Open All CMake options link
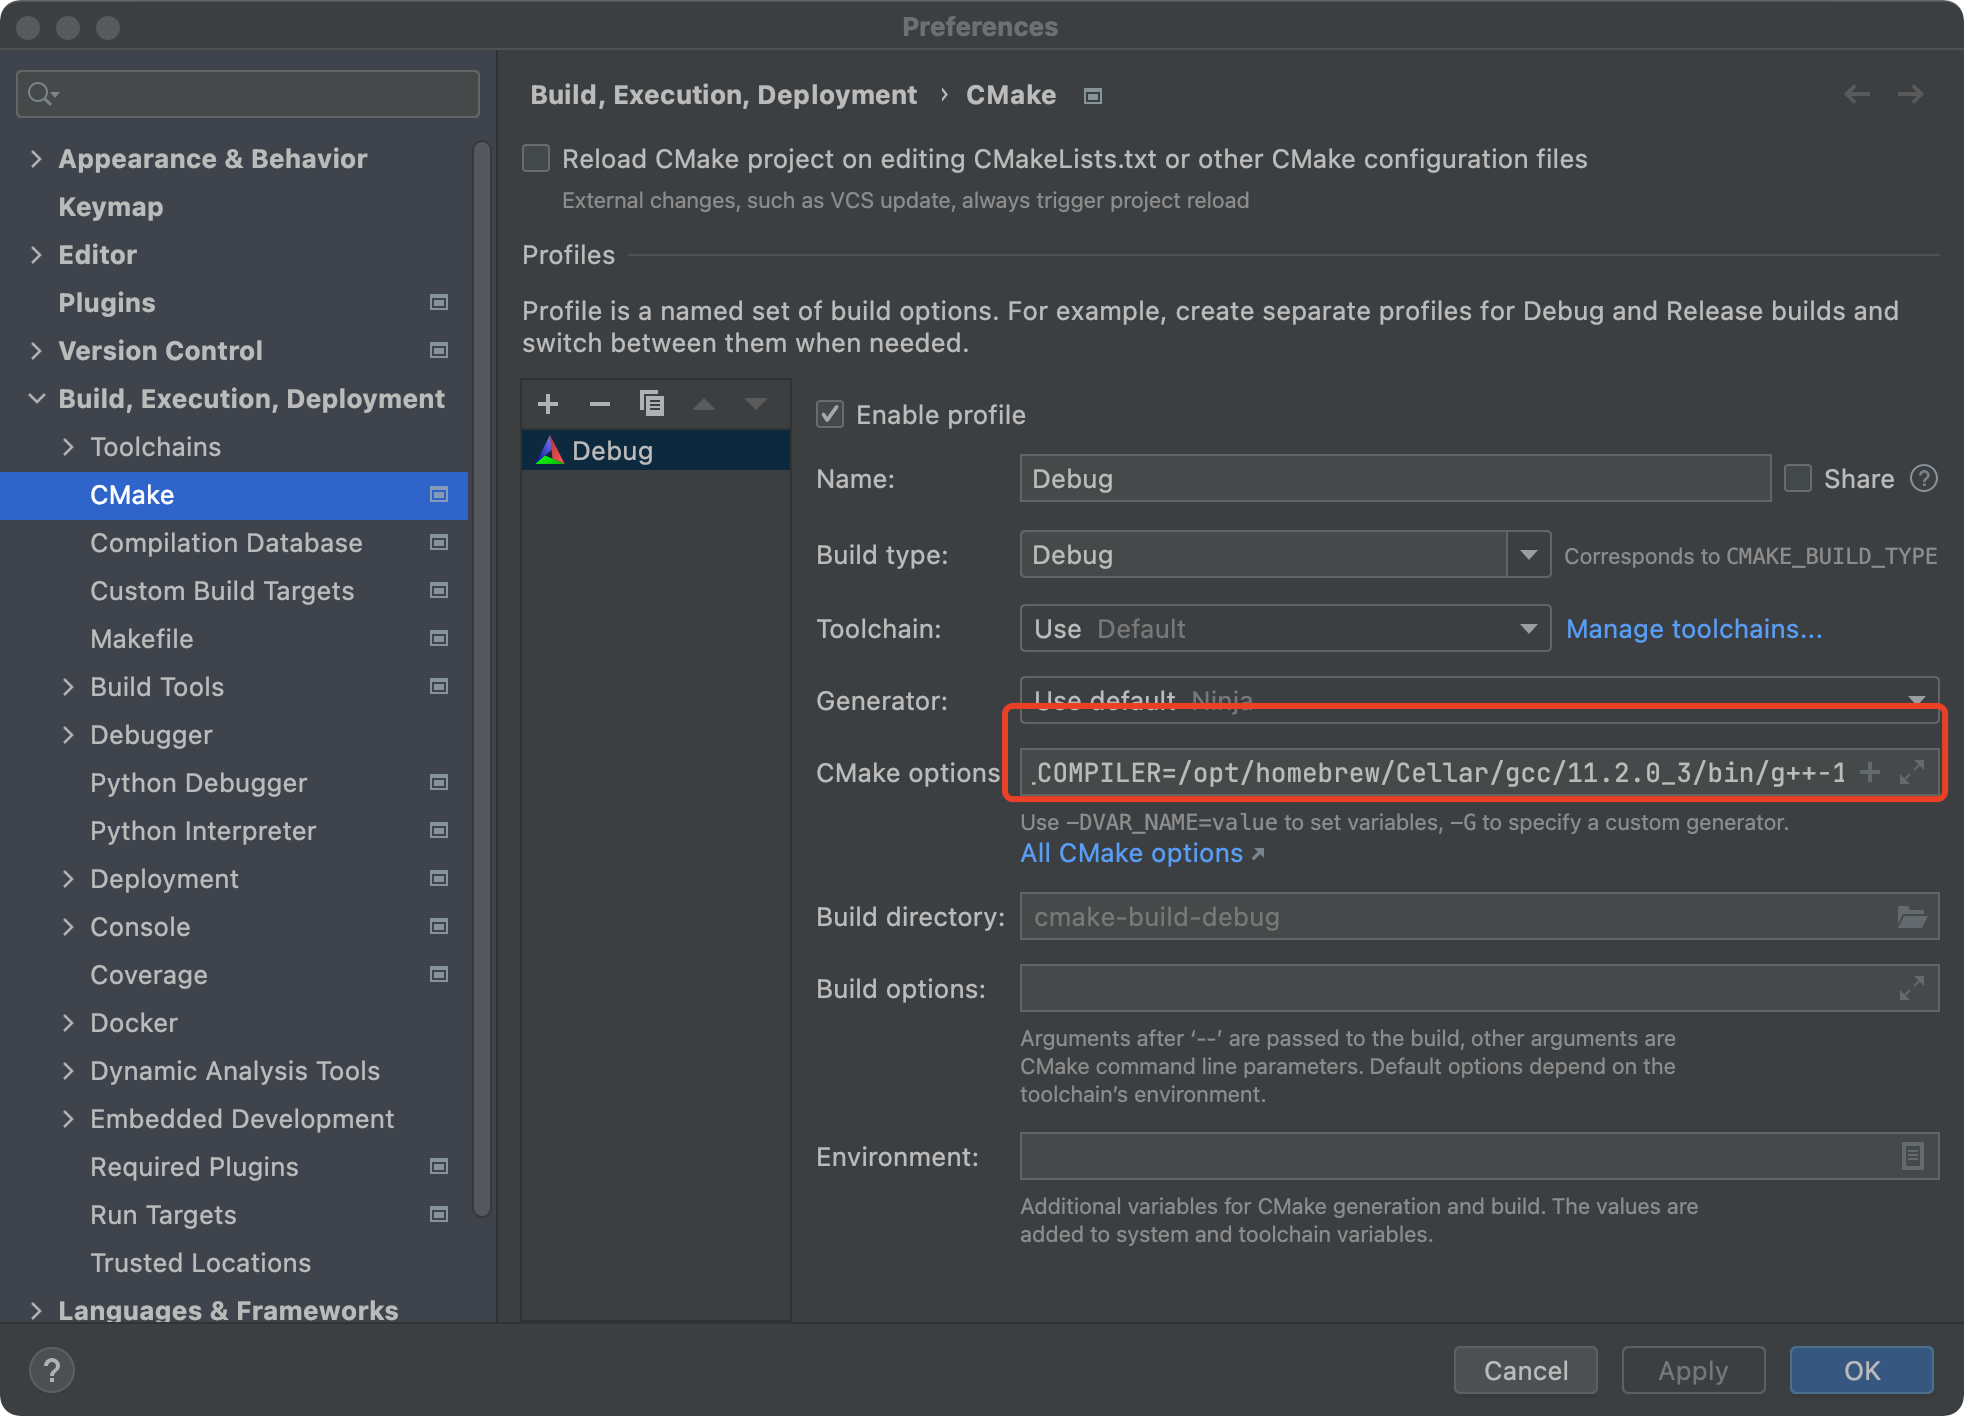This screenshot has width=1964, height=1416. pyautogui.click(x=1131, y=853)
